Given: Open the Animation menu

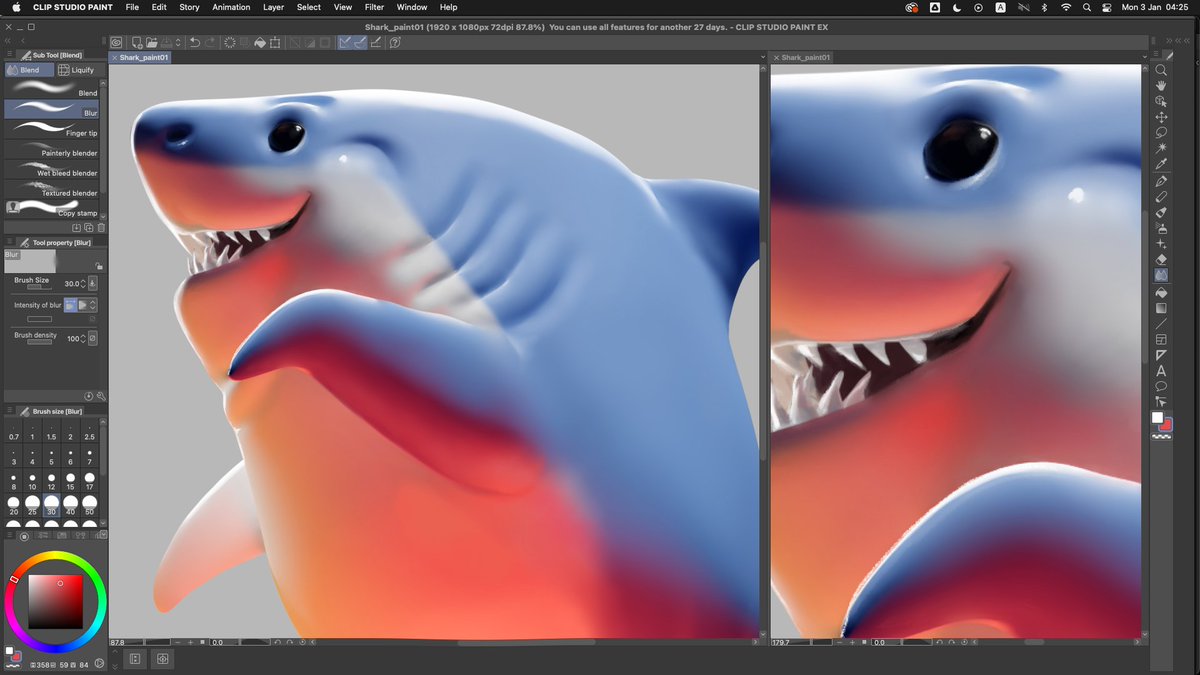Looking at the screenshot, I should coord(231,7).
